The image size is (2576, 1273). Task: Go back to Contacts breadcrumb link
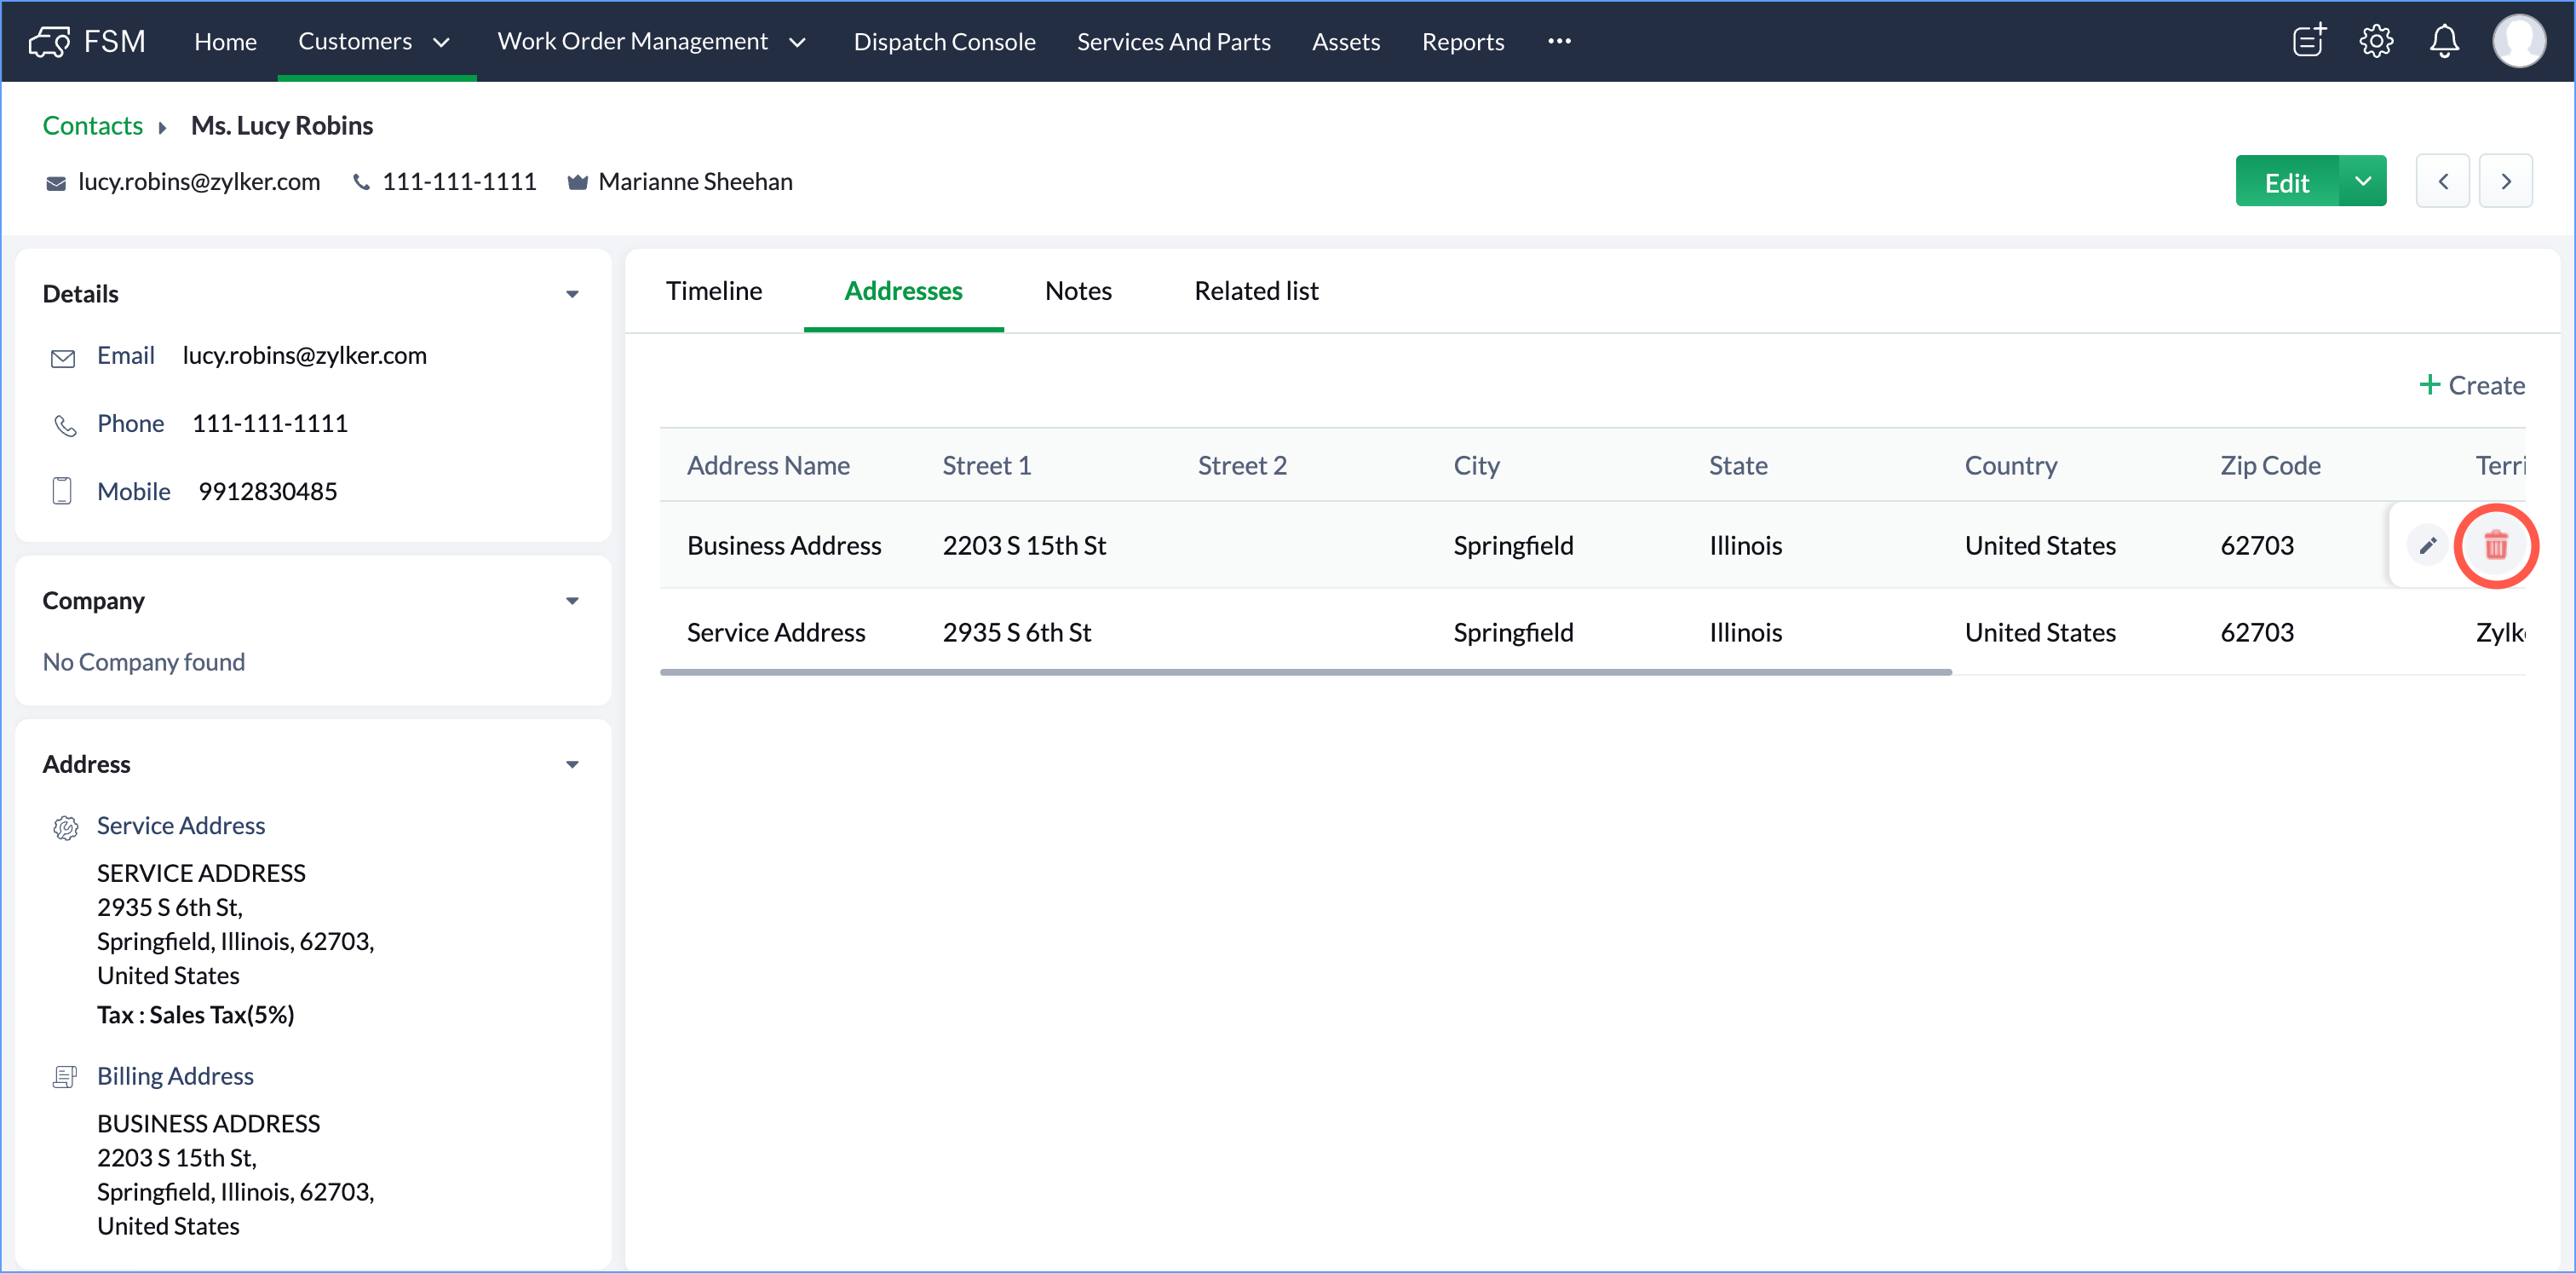tap(92, 125)
